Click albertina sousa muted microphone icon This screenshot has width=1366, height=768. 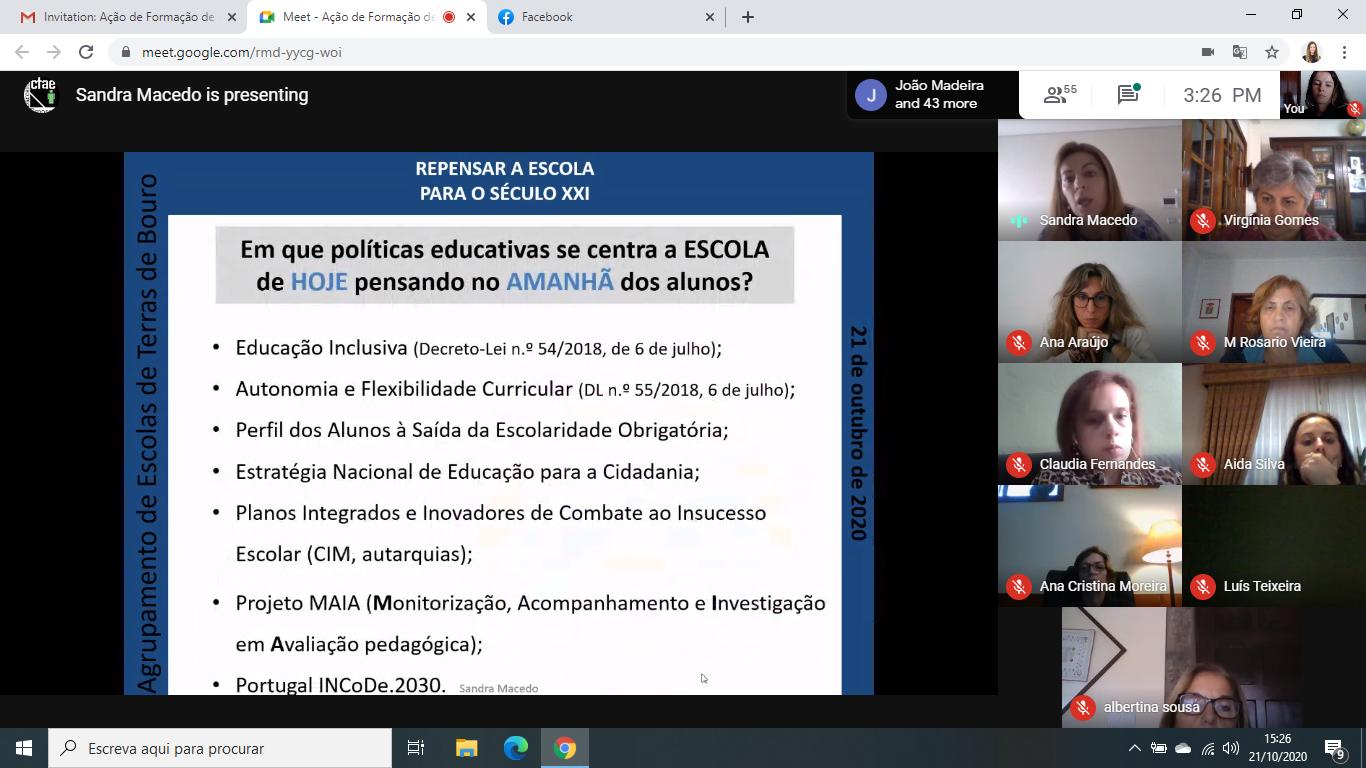(x=1083, y=707)
